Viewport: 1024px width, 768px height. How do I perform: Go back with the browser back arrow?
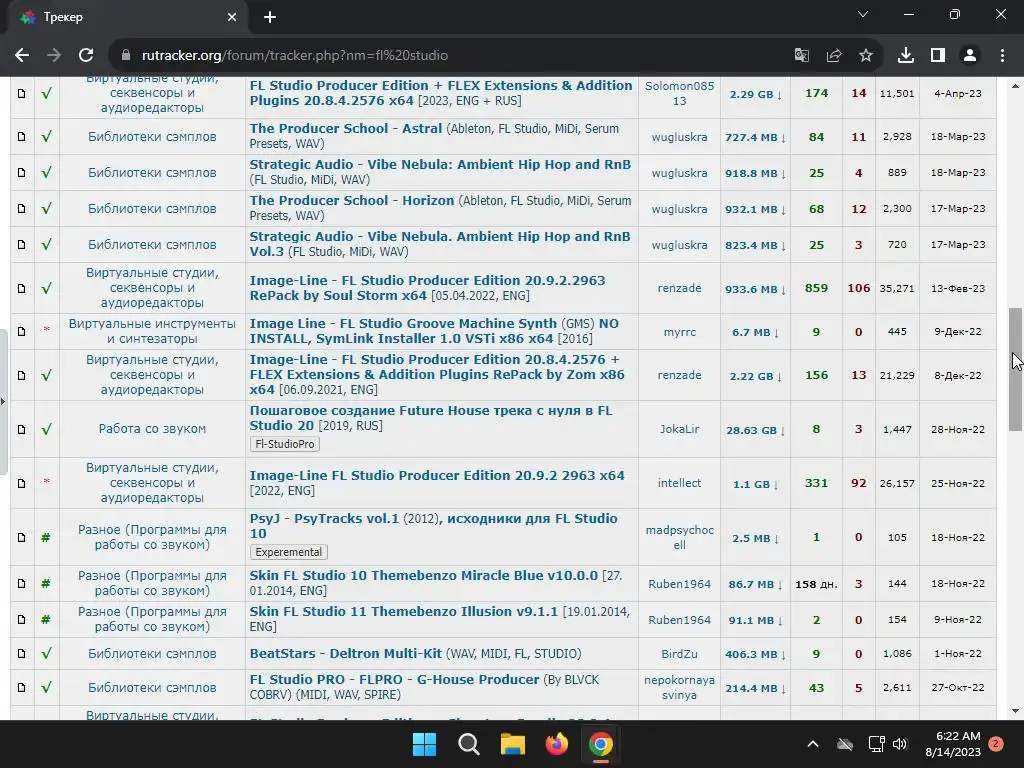22,56
